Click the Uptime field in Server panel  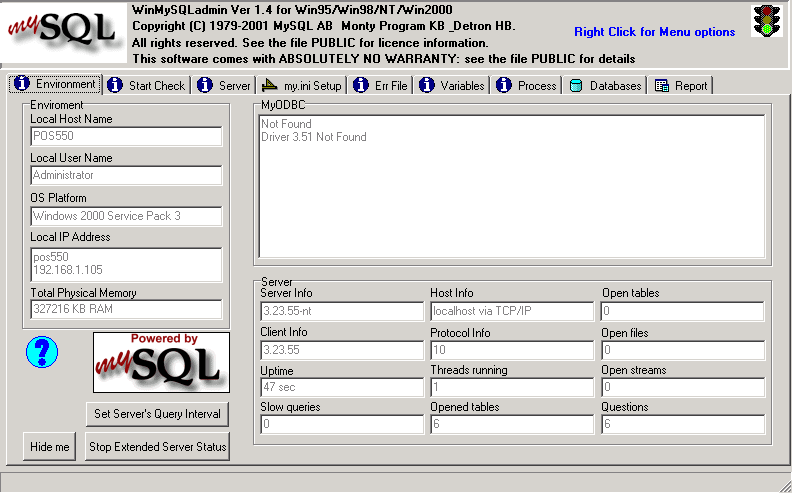(x=342, y=387)
